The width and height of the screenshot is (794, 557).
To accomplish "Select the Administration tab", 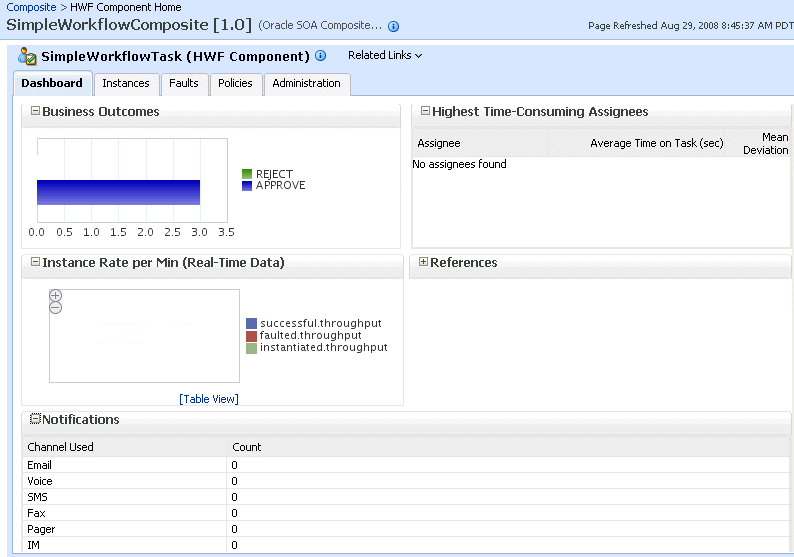I will pyautogui.click(x=306, y=84).
